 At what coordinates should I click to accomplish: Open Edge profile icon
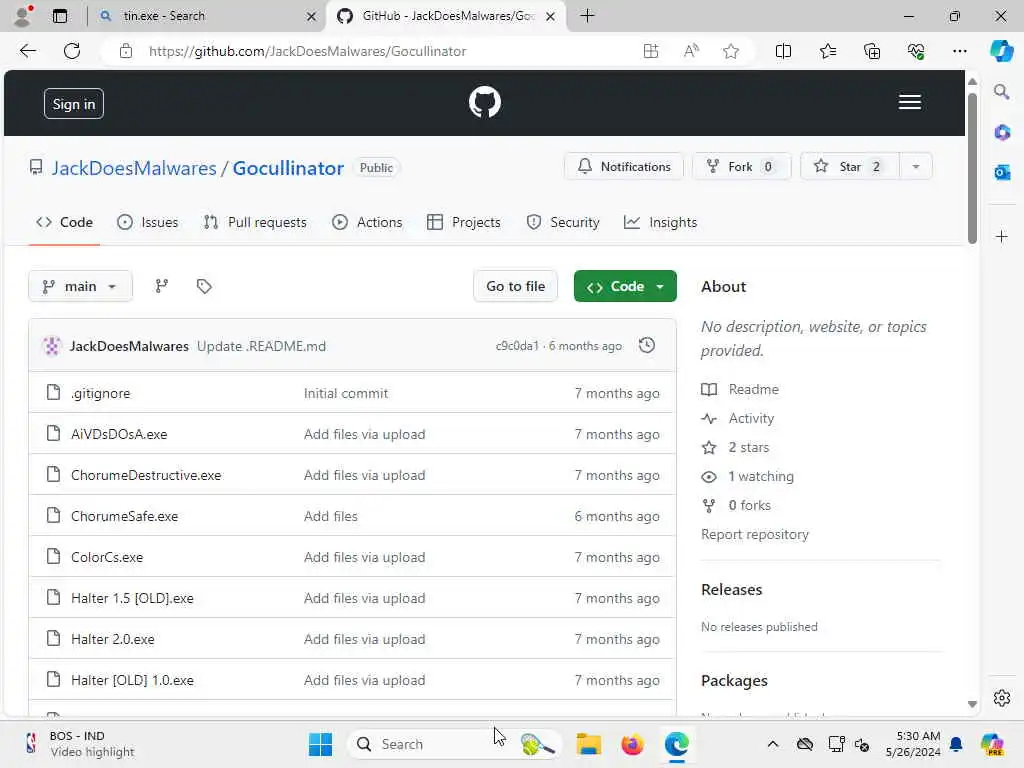click(24, 16)
